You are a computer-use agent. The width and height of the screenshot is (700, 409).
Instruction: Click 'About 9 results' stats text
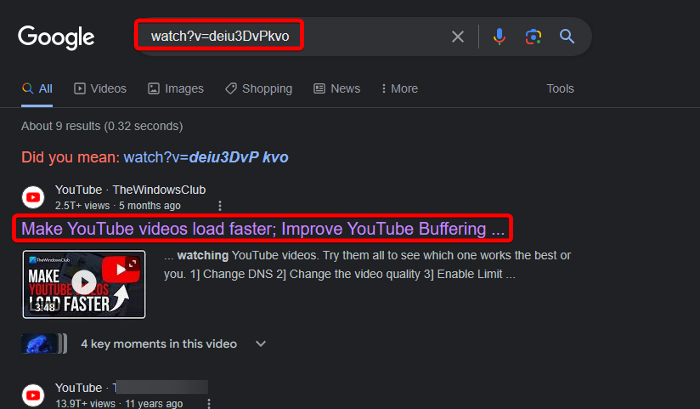click(x=102, y=126)
